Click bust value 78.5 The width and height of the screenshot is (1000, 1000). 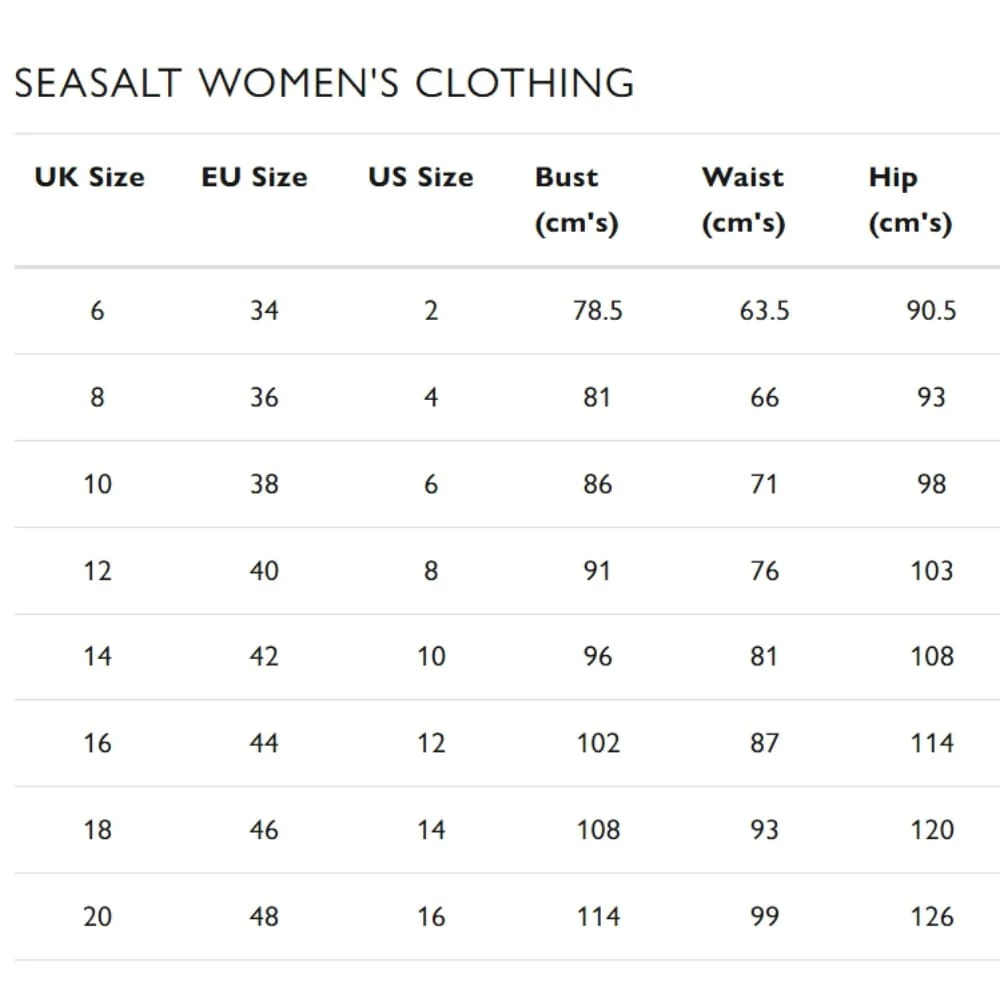point(598,311)
